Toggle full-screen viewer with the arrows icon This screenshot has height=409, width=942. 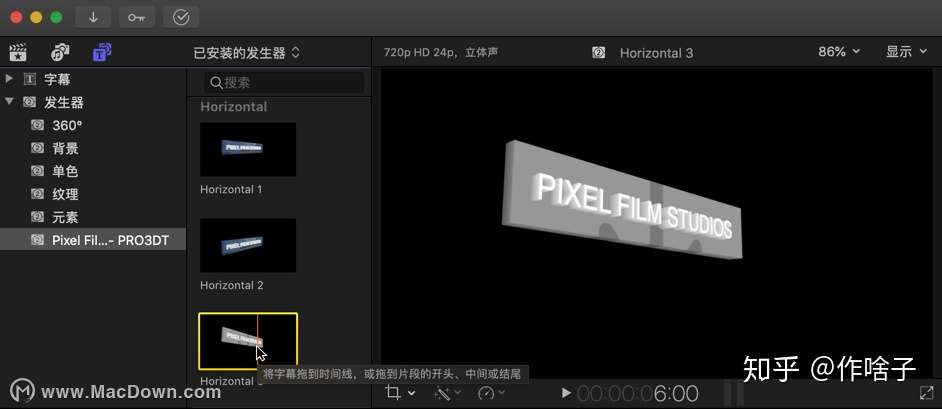pyautogui.click(x=925, y=393)
